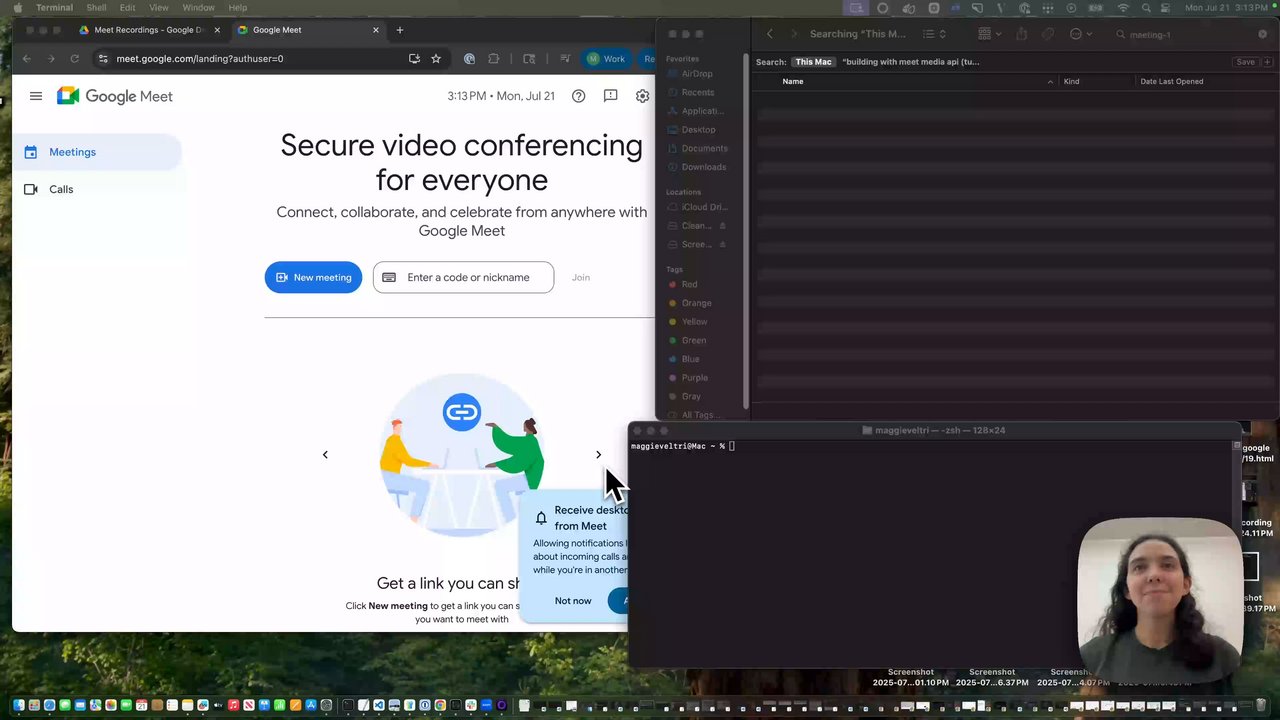The width and height of the screenshot is (1280, 720).
Task: Open the Window menu in menu bar
Action: 198,8
